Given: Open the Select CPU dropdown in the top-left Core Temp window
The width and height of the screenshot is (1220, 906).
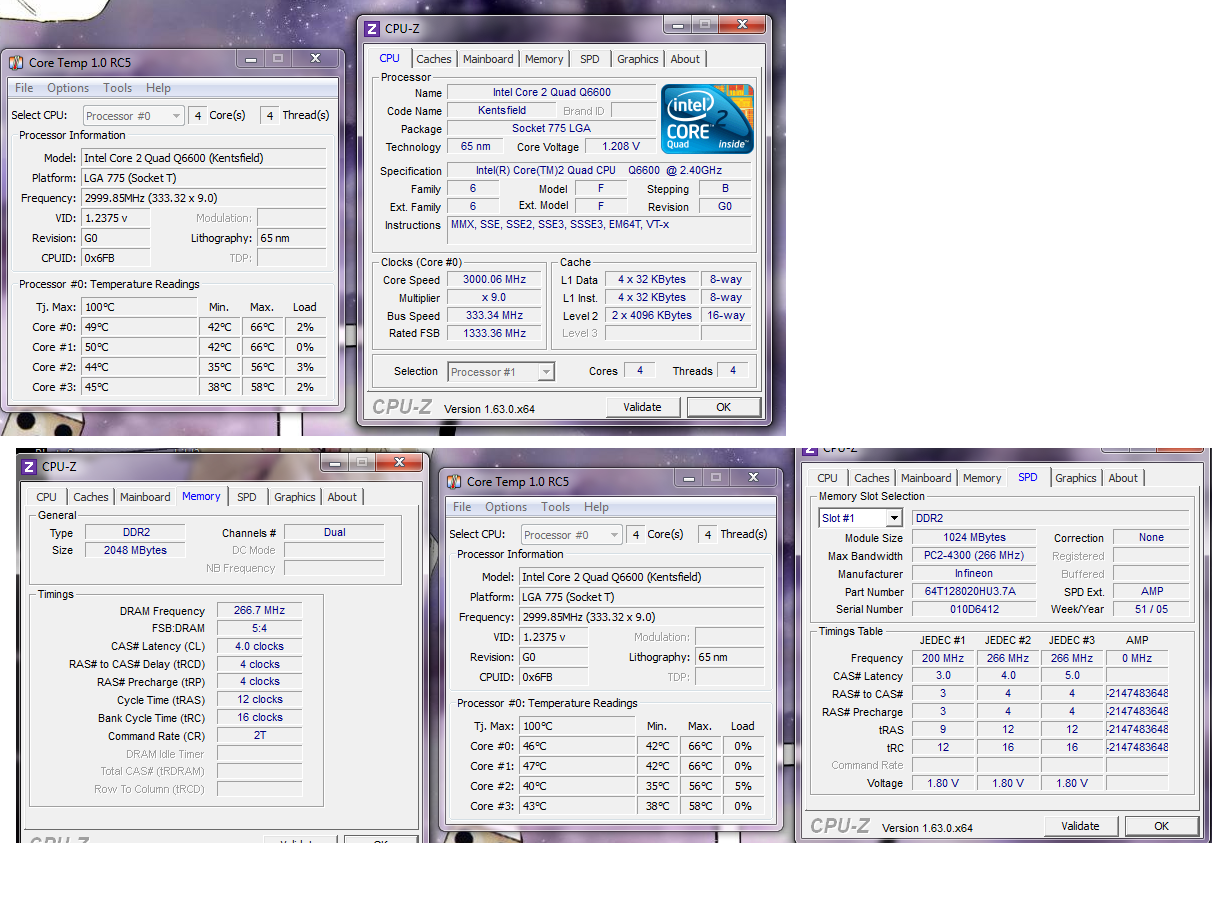Looking at the screenshot, I should tap(134, 116).
